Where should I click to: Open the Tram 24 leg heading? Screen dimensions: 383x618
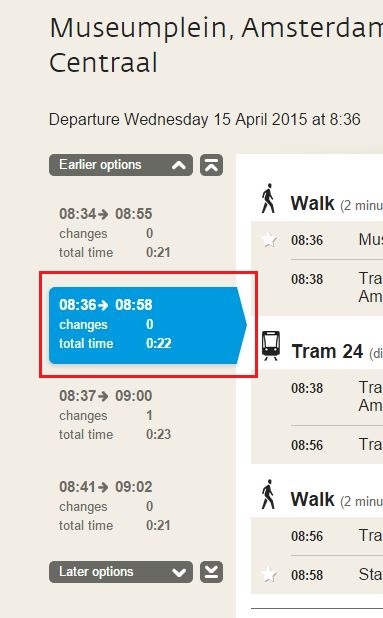pos(327,351)
